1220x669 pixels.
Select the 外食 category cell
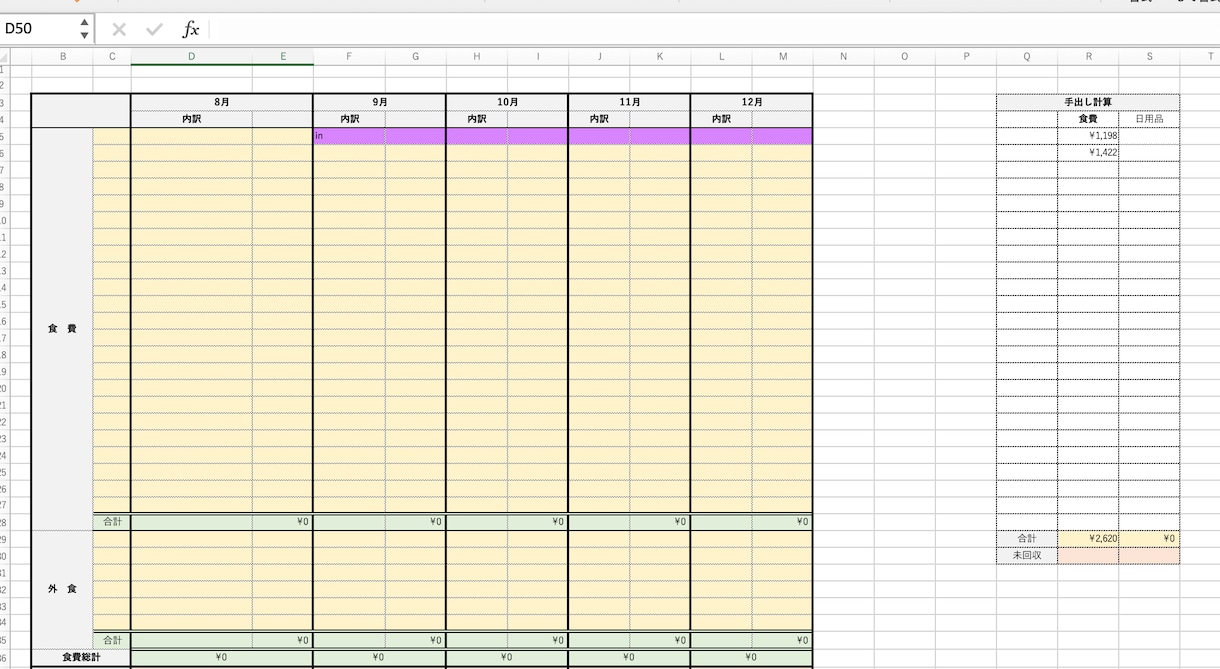click(x=62, y=589)
